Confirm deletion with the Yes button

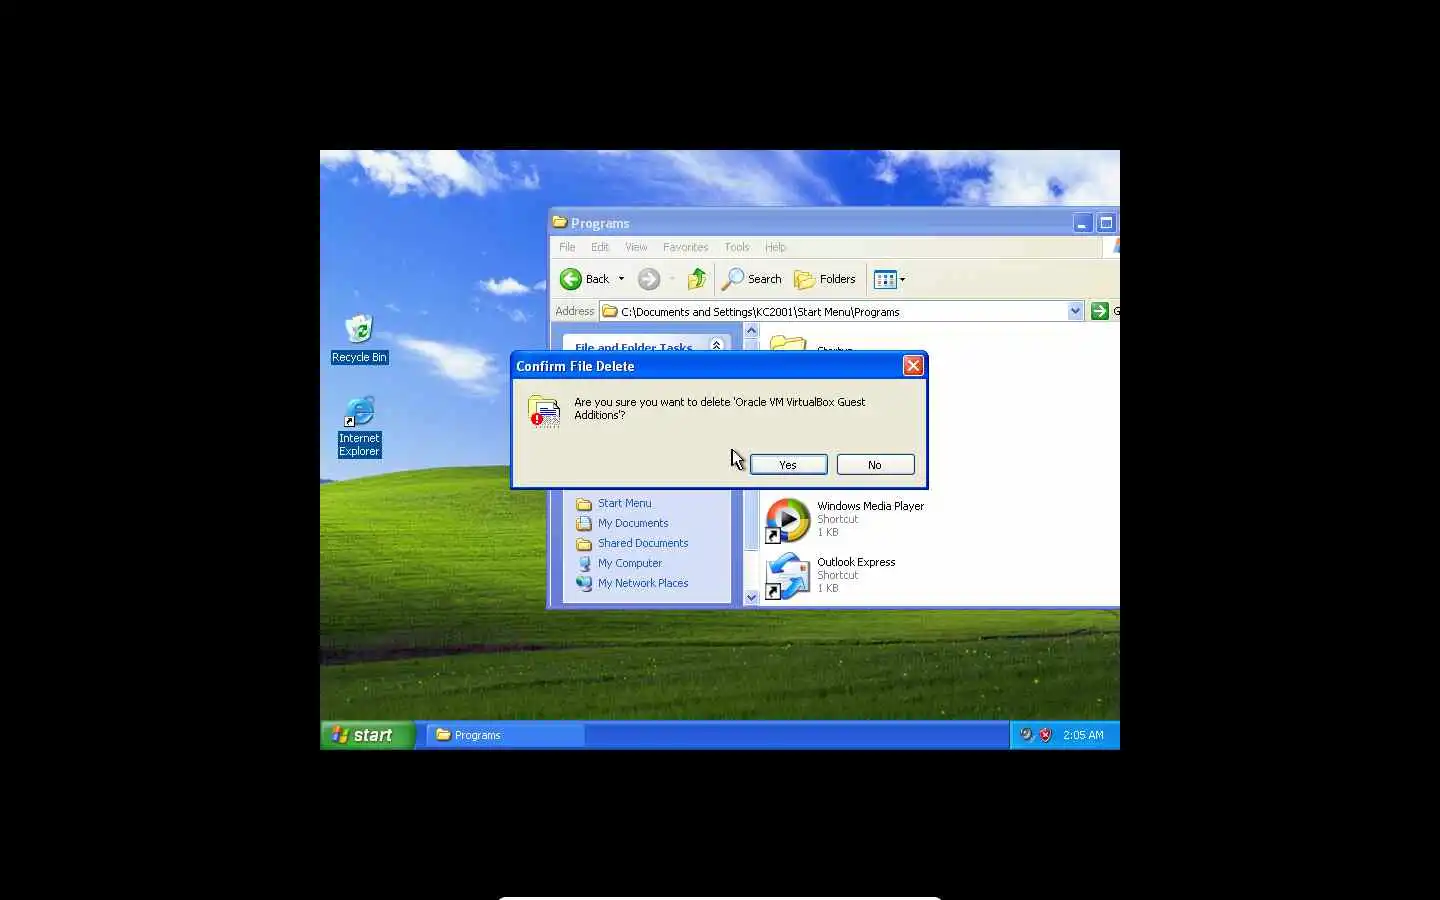(788, 465)
